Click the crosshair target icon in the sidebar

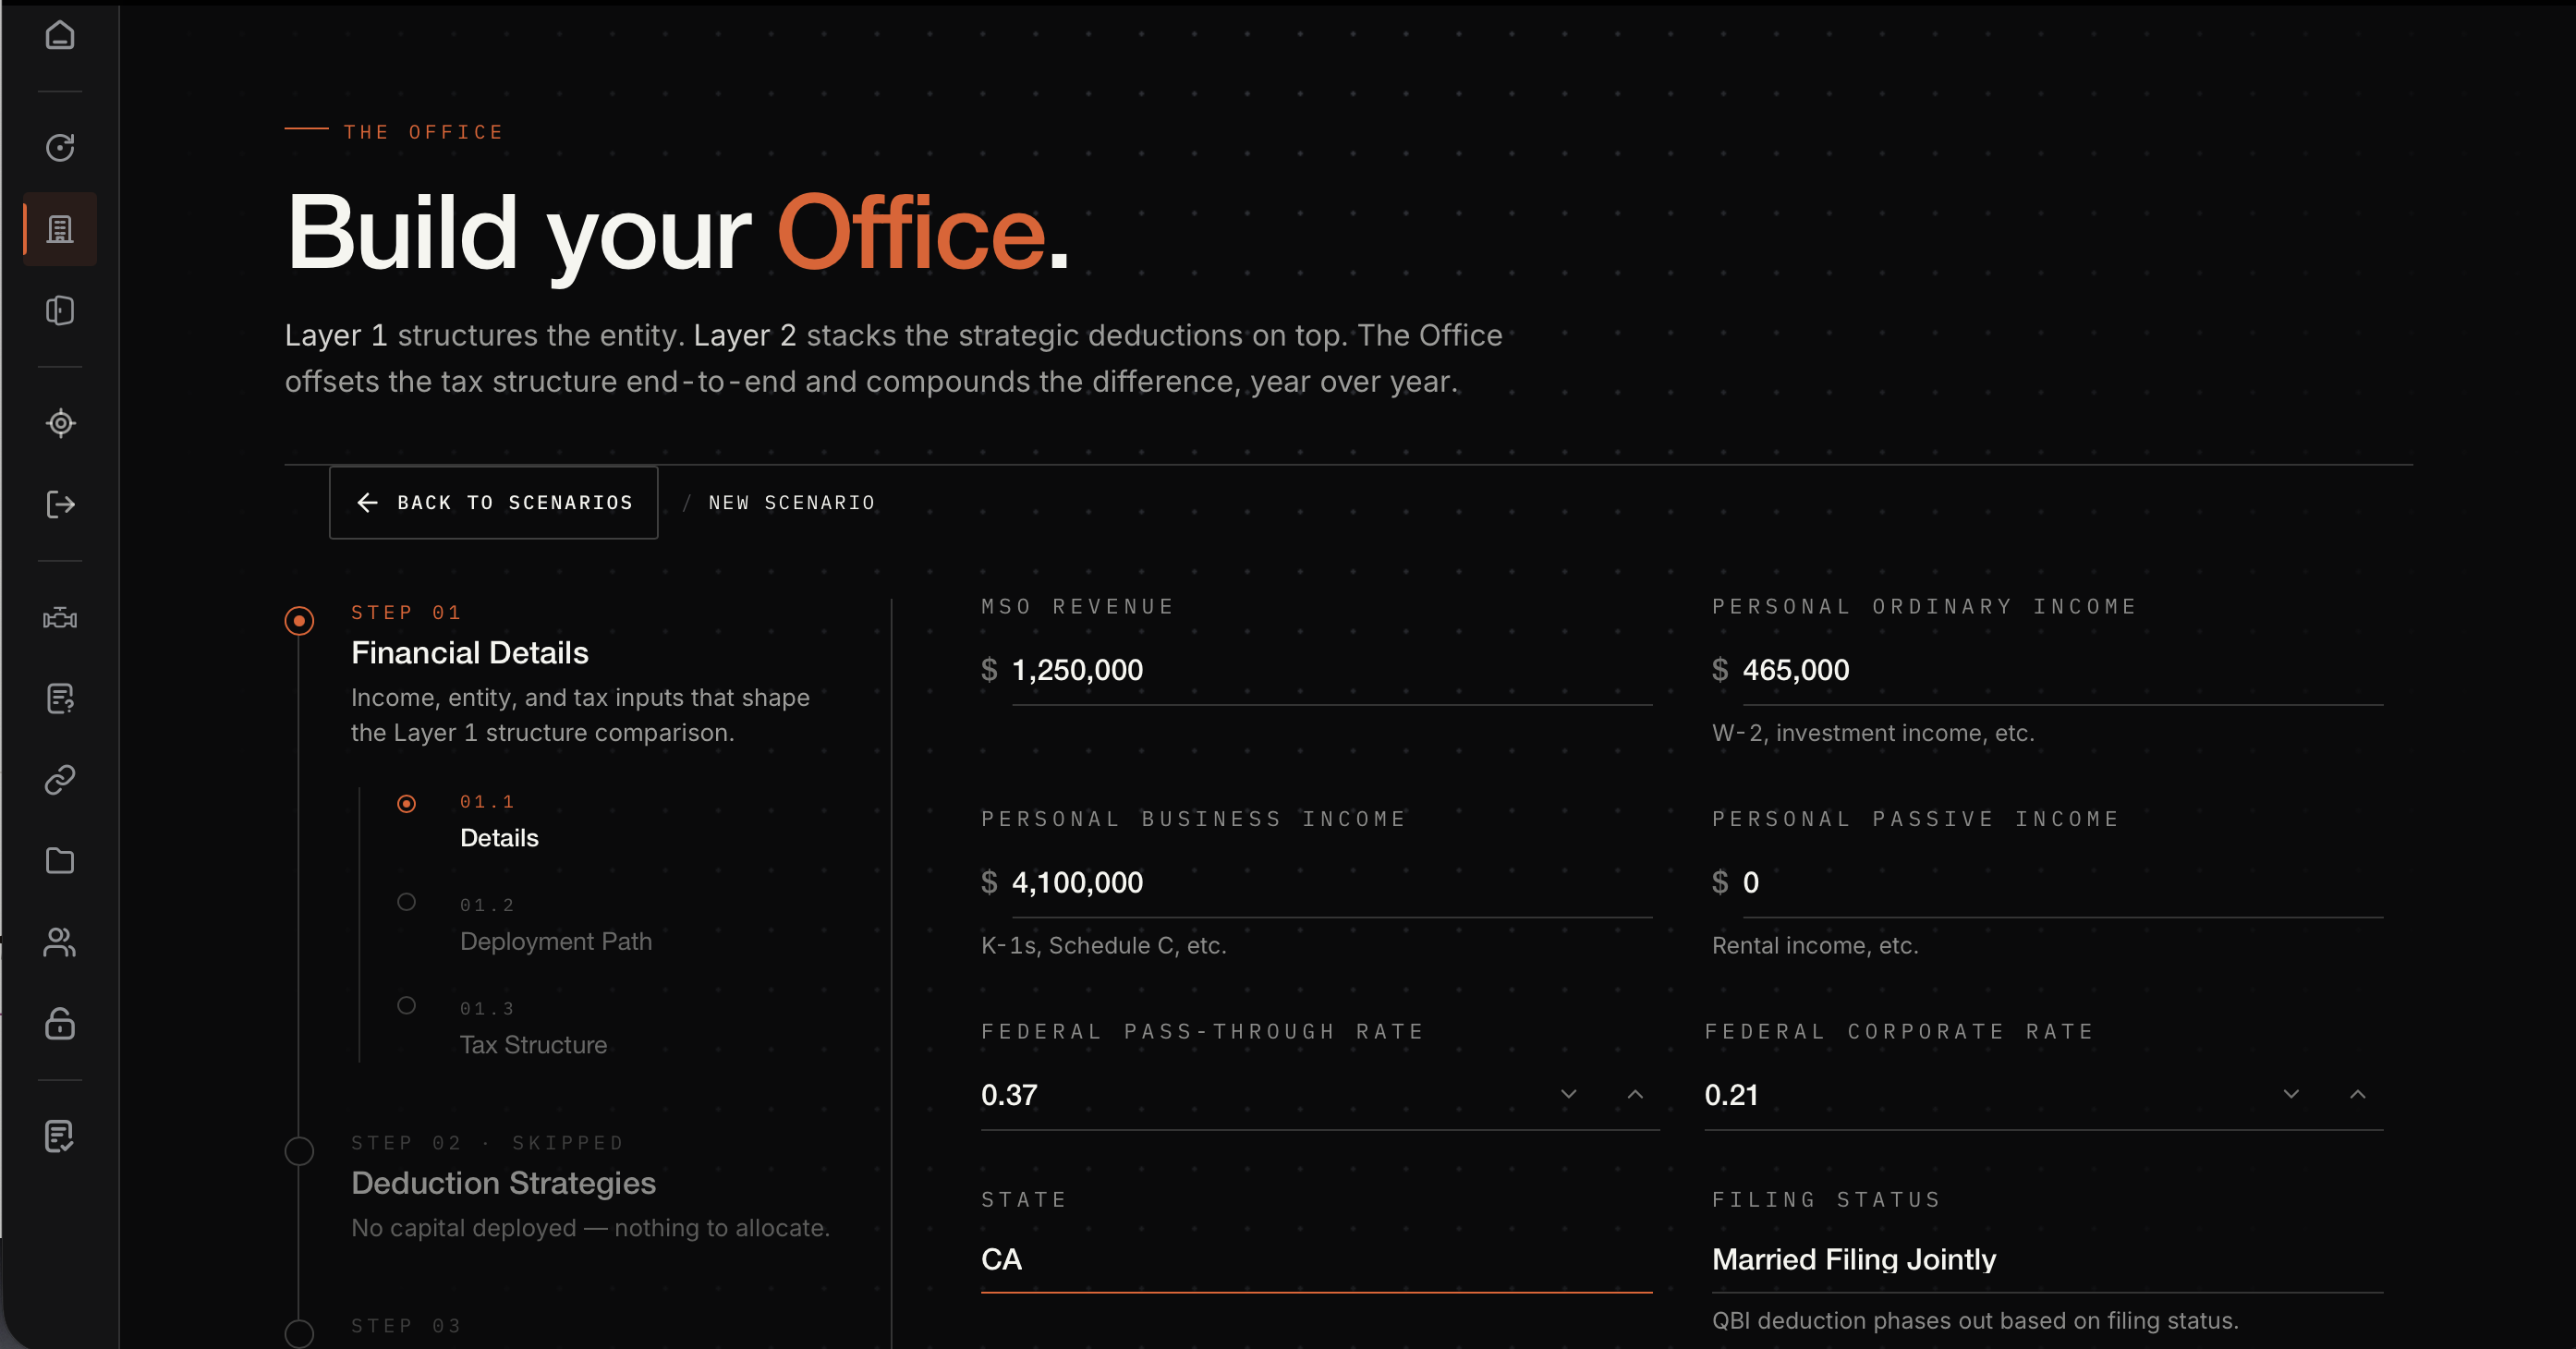(x=60, y=423)
